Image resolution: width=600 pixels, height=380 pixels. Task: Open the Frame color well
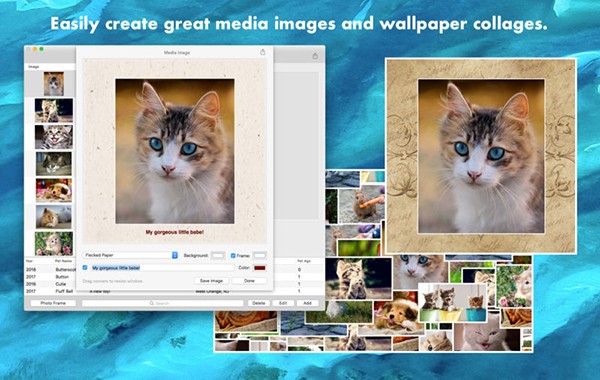tap(259, 255)
